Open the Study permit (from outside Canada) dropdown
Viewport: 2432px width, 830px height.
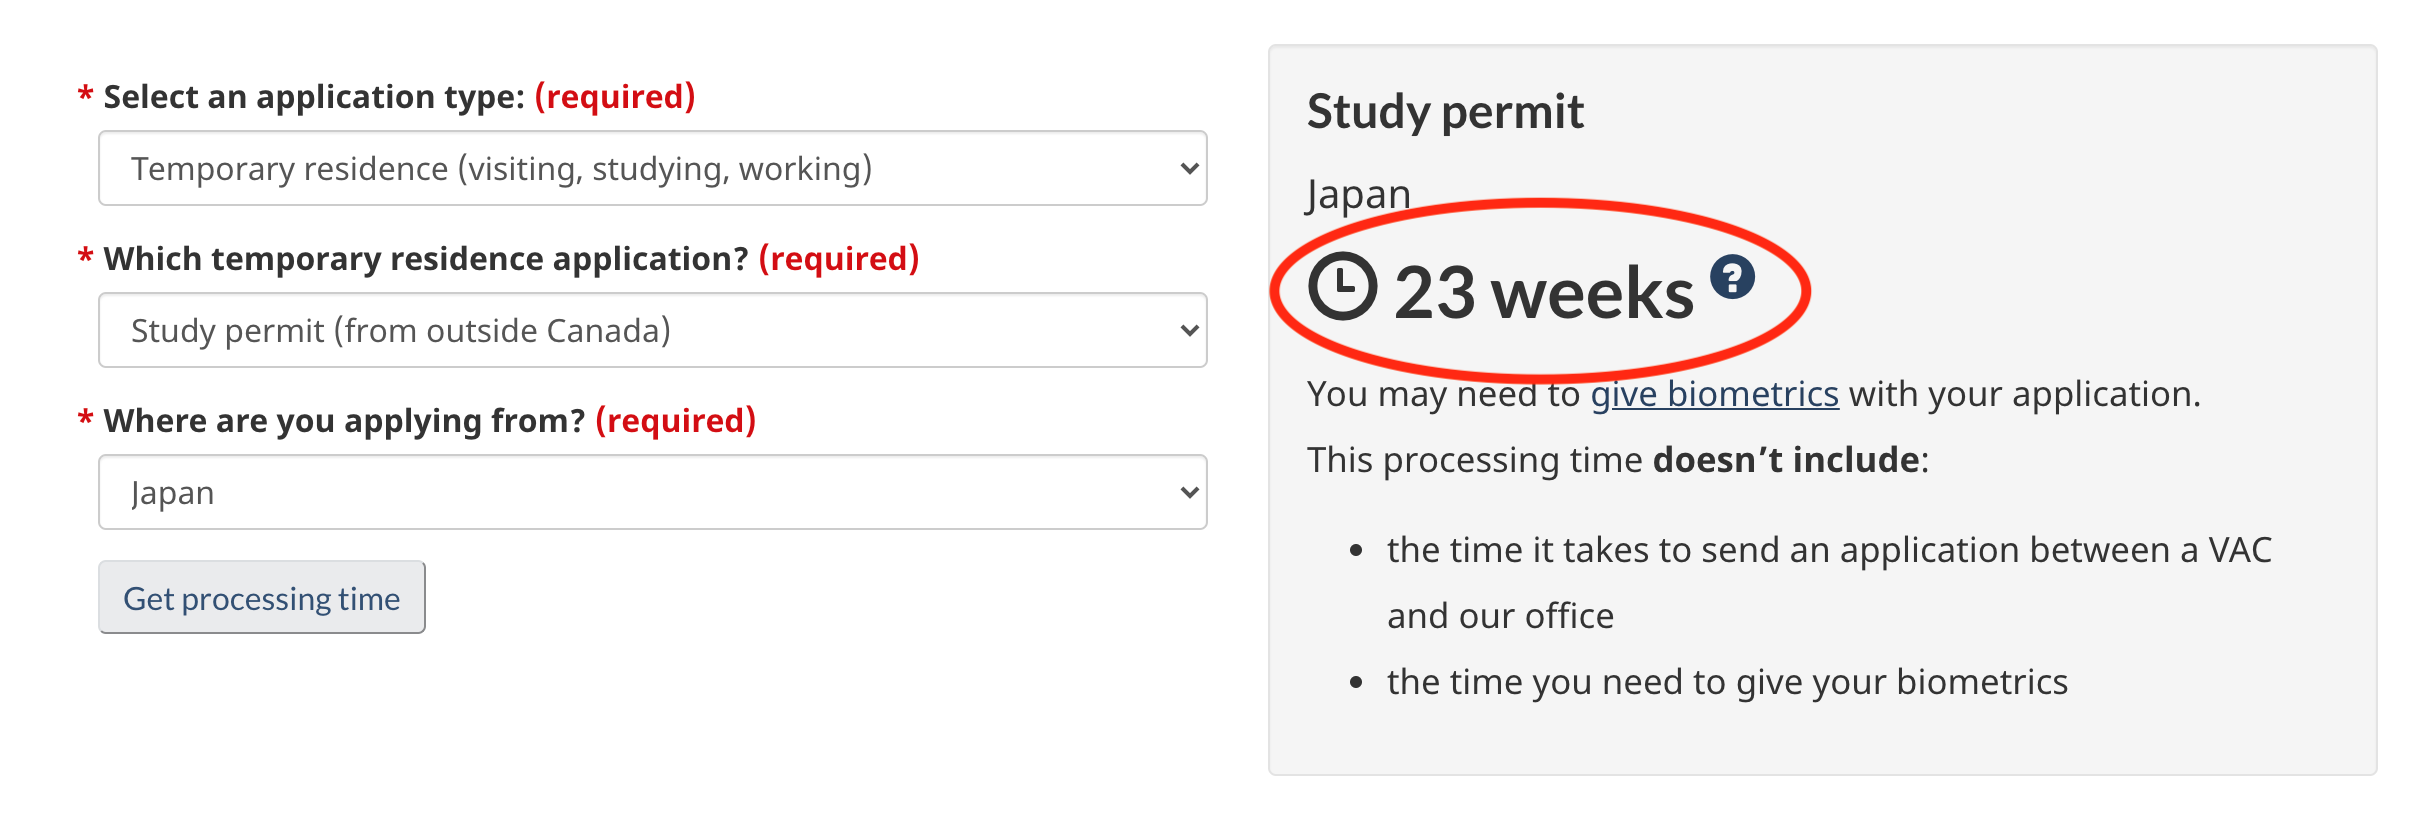652,330
